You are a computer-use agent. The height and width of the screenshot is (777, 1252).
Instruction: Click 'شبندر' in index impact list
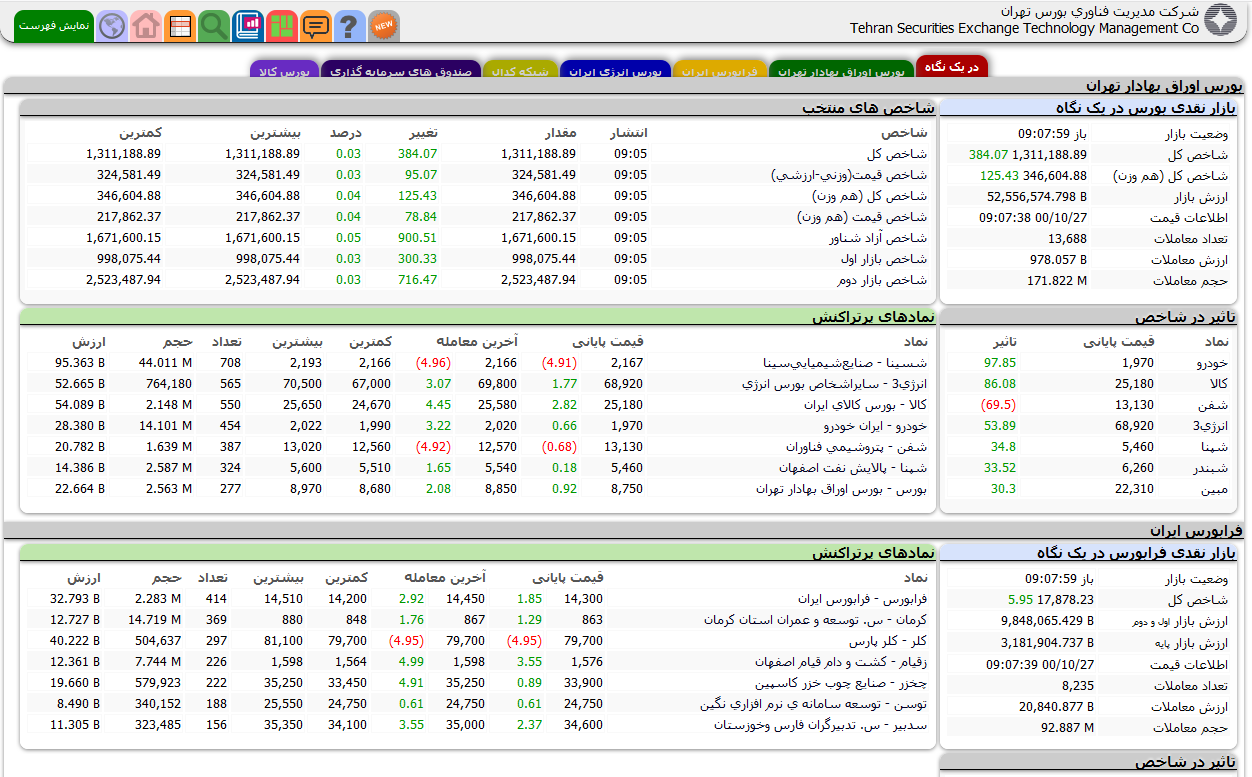(x=1212, y=468)
